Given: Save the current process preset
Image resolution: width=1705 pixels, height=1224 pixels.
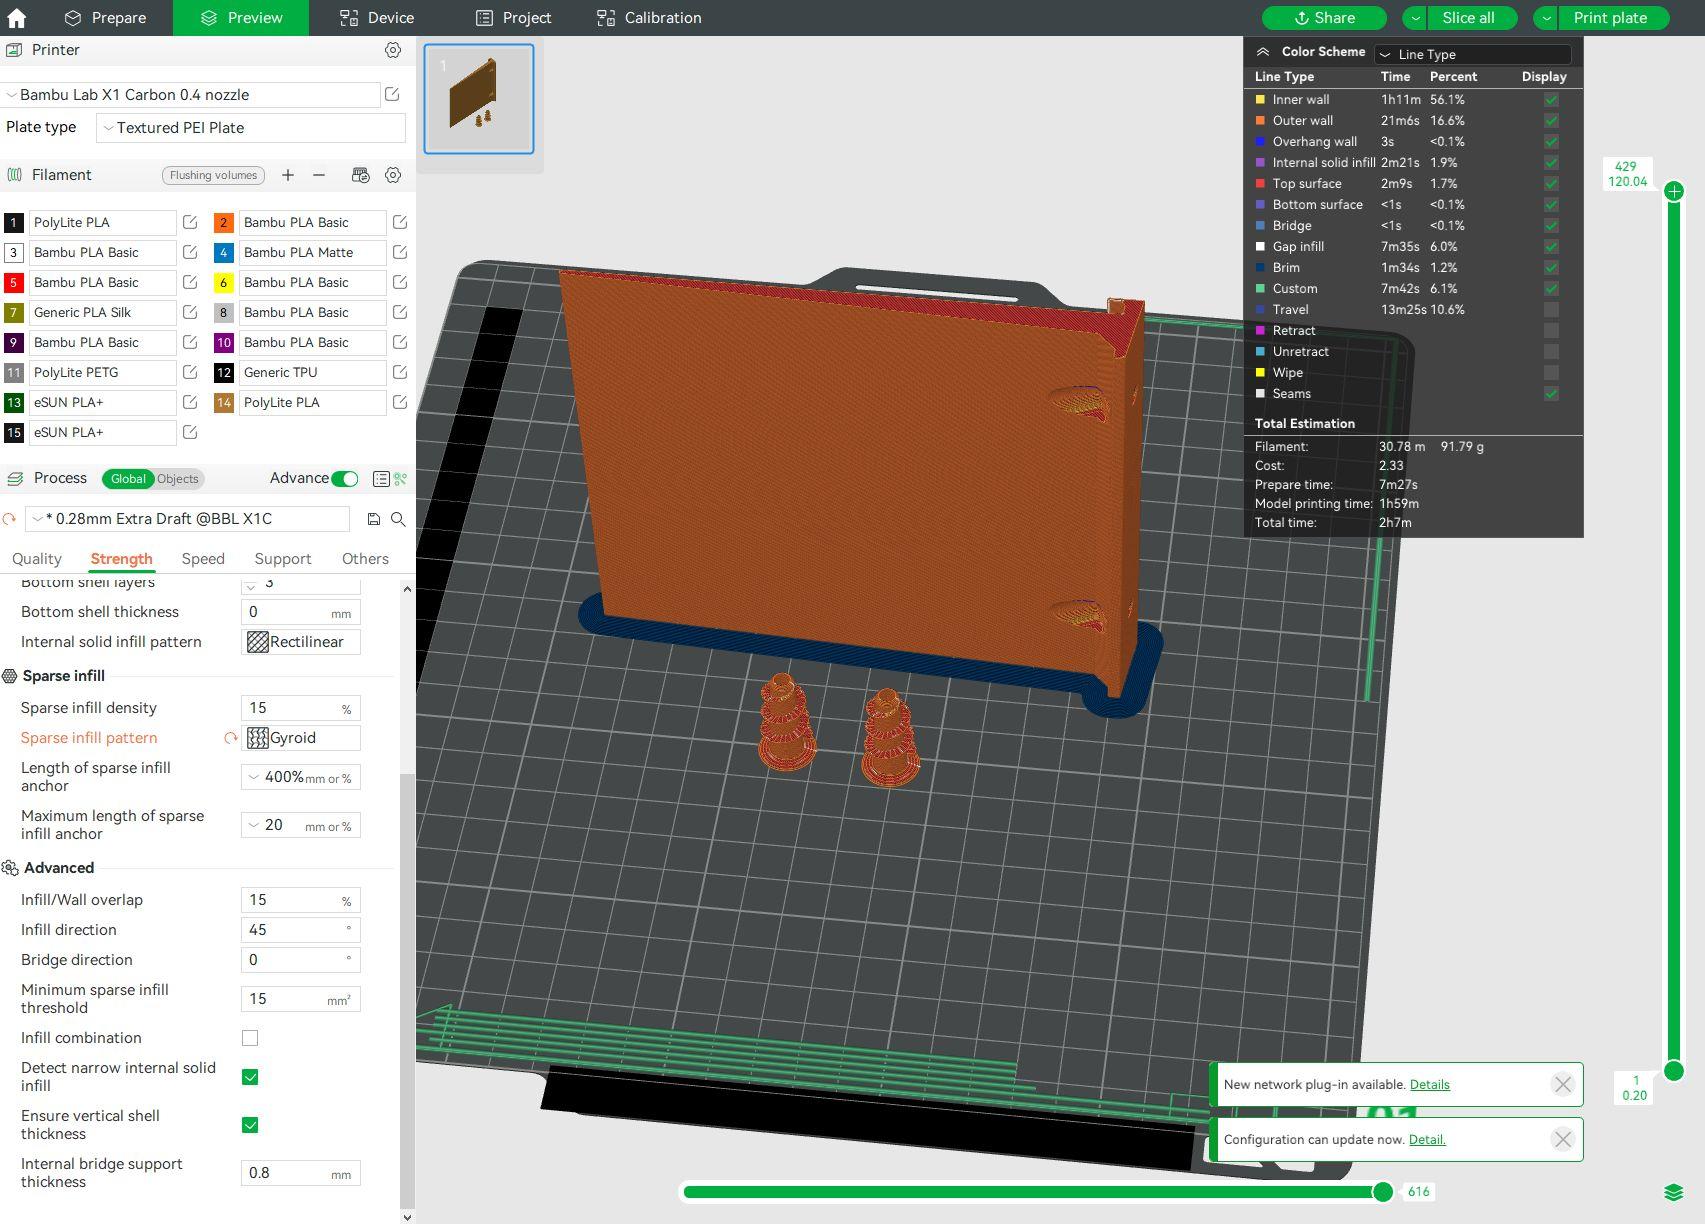Looking at the screenshot, I should [x=373, y=519].
